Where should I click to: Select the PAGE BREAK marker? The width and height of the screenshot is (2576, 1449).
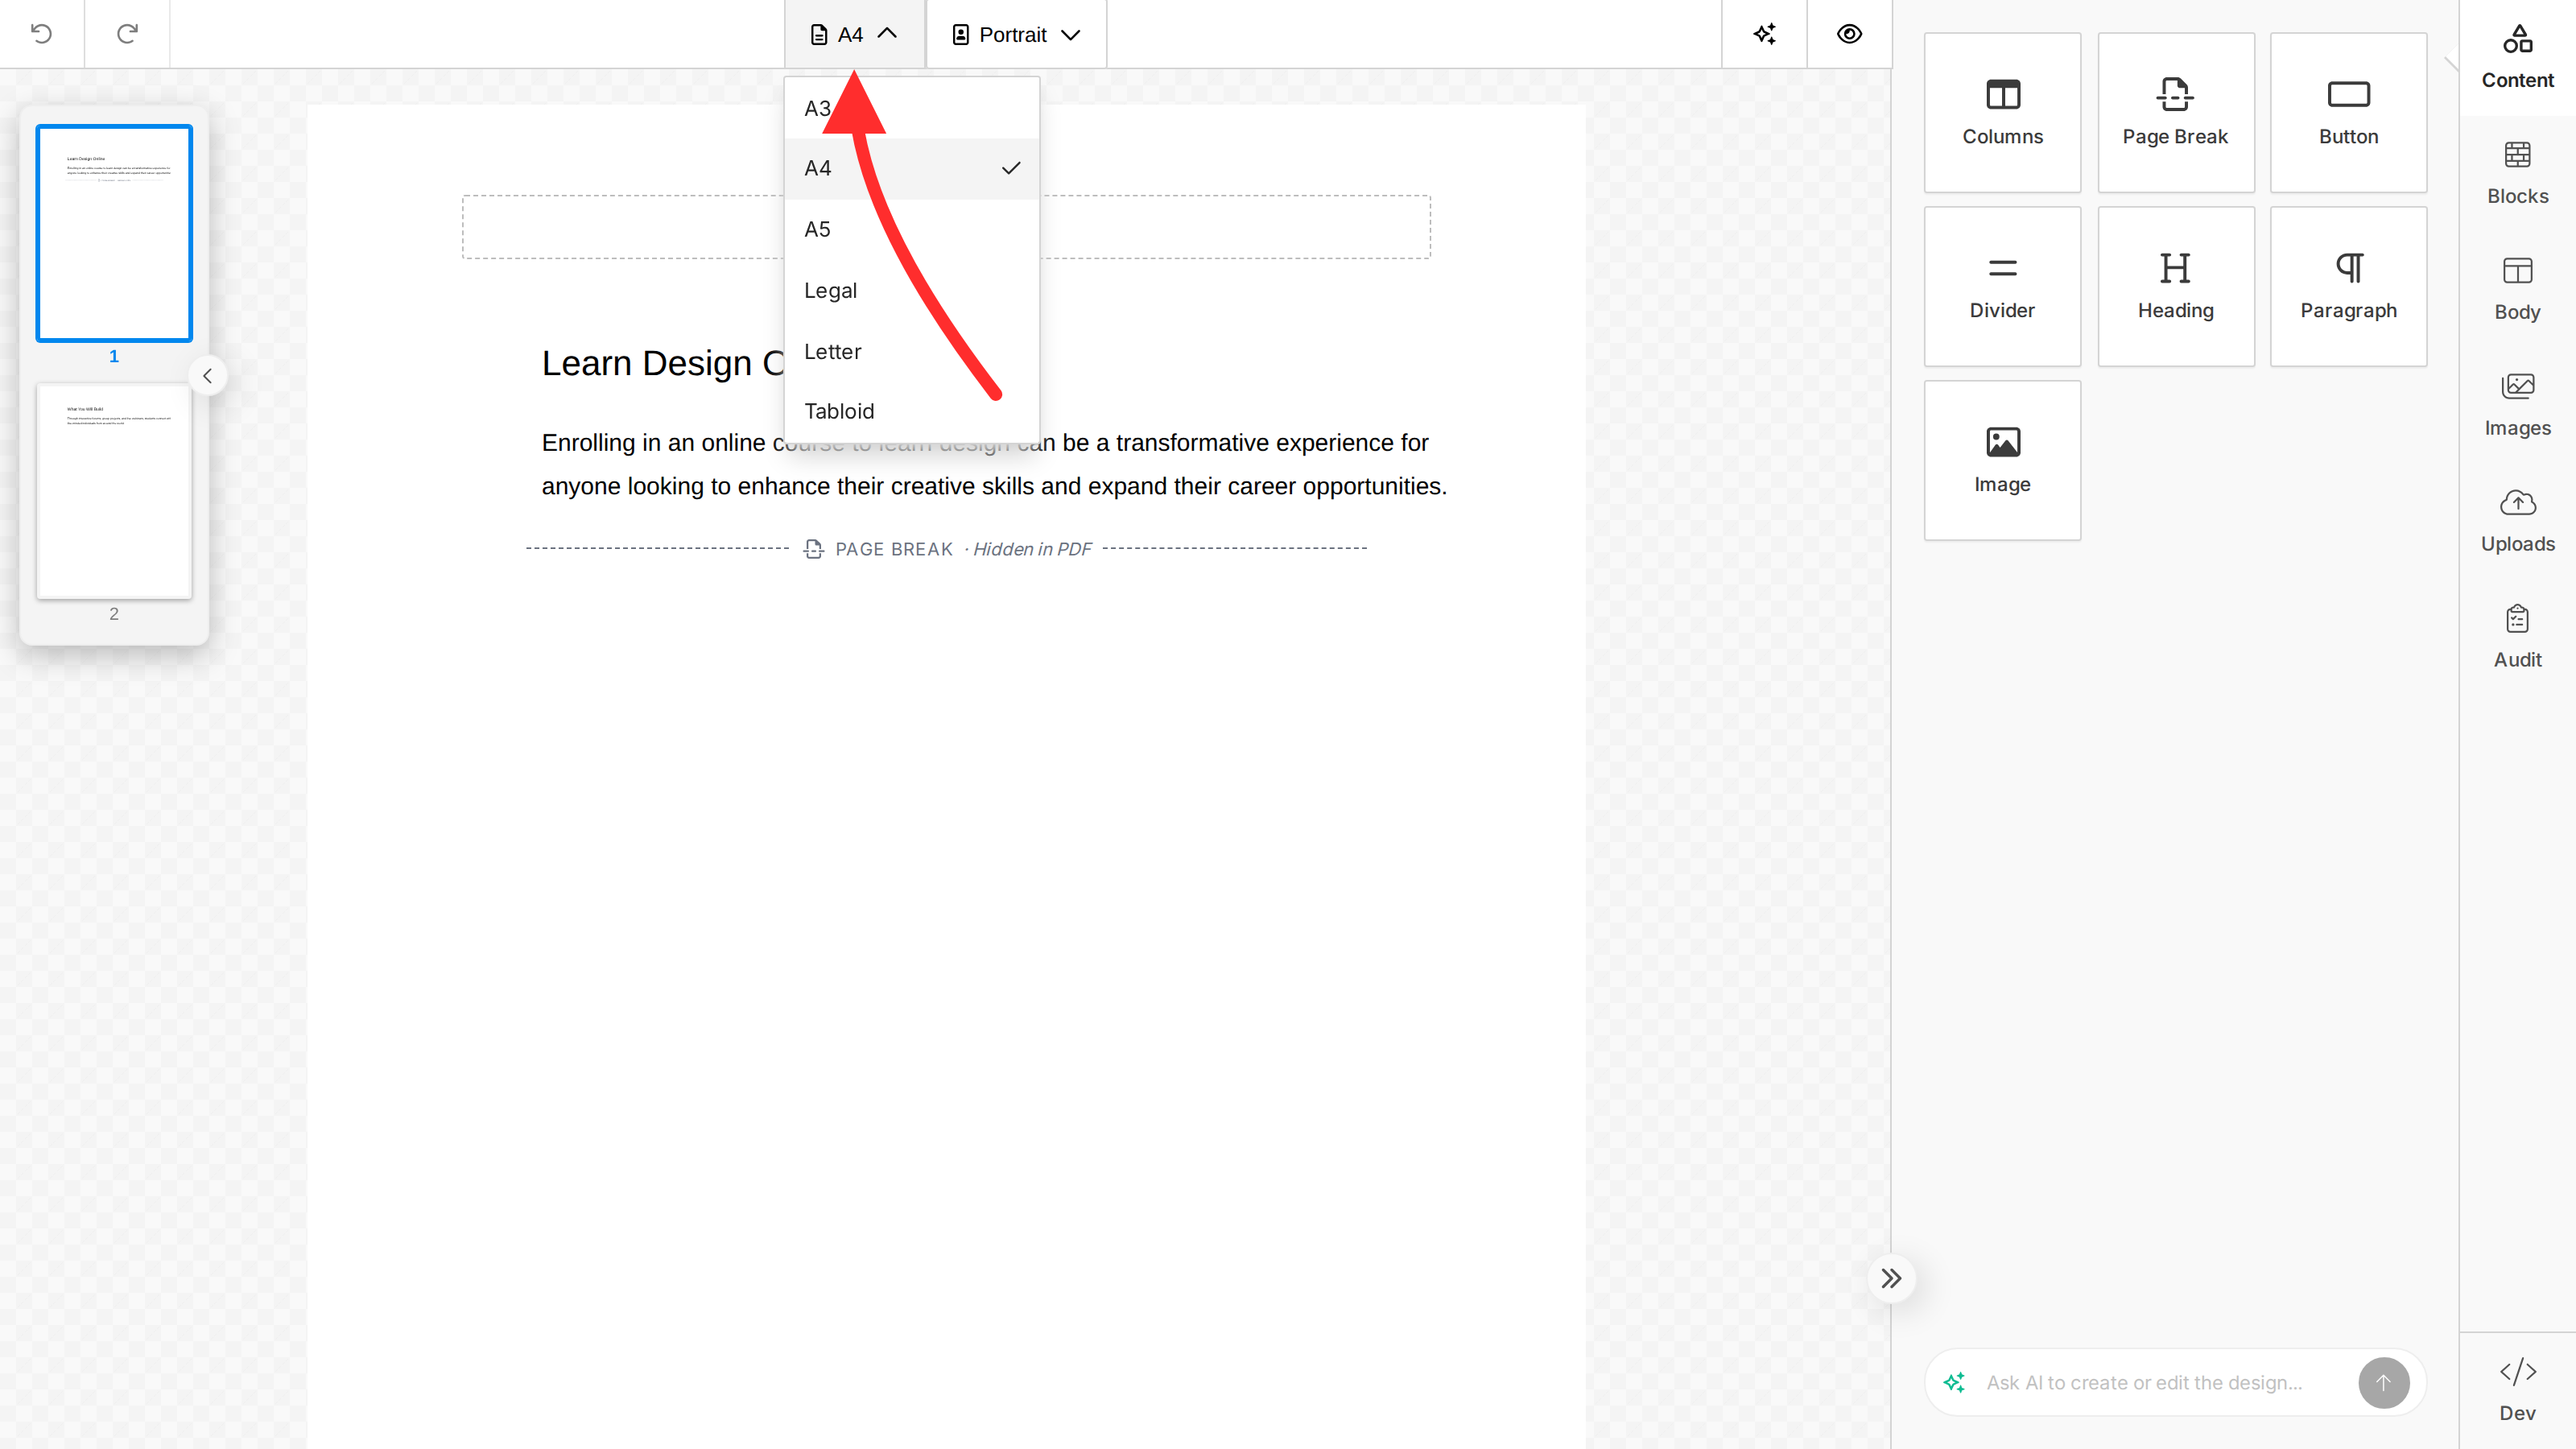pyautogui.click(x=946, y=549)
